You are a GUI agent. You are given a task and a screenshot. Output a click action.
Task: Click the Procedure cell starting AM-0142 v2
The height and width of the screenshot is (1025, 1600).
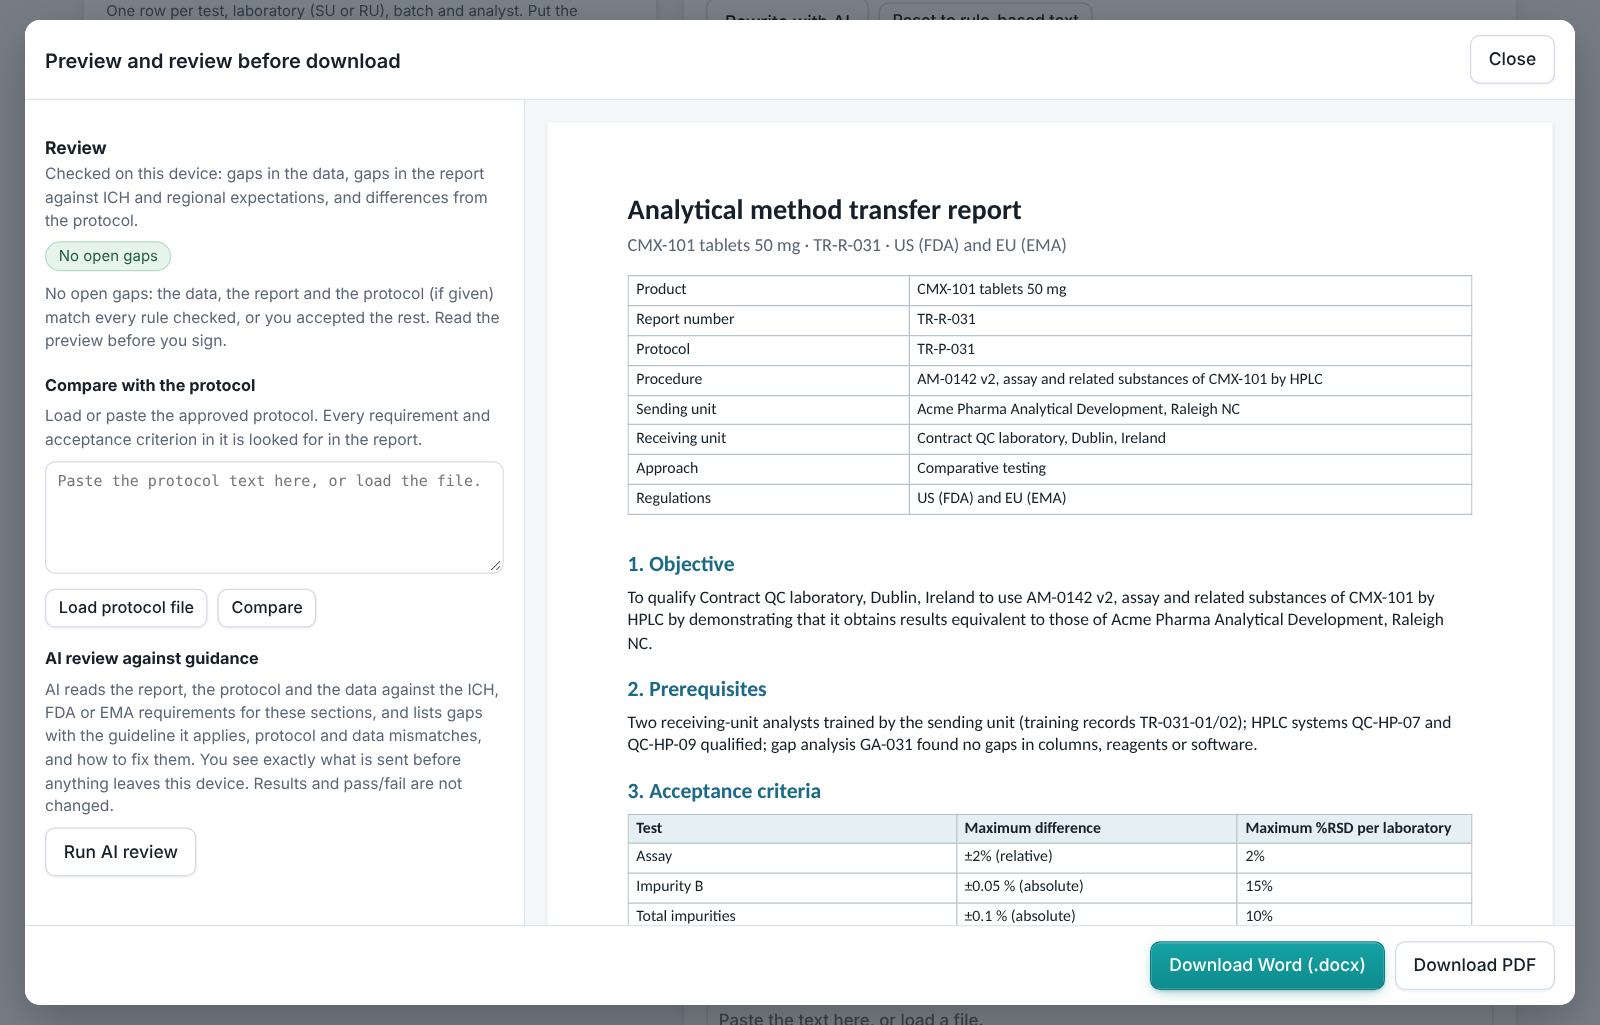pyautogui.click(x=1190, y=379)
